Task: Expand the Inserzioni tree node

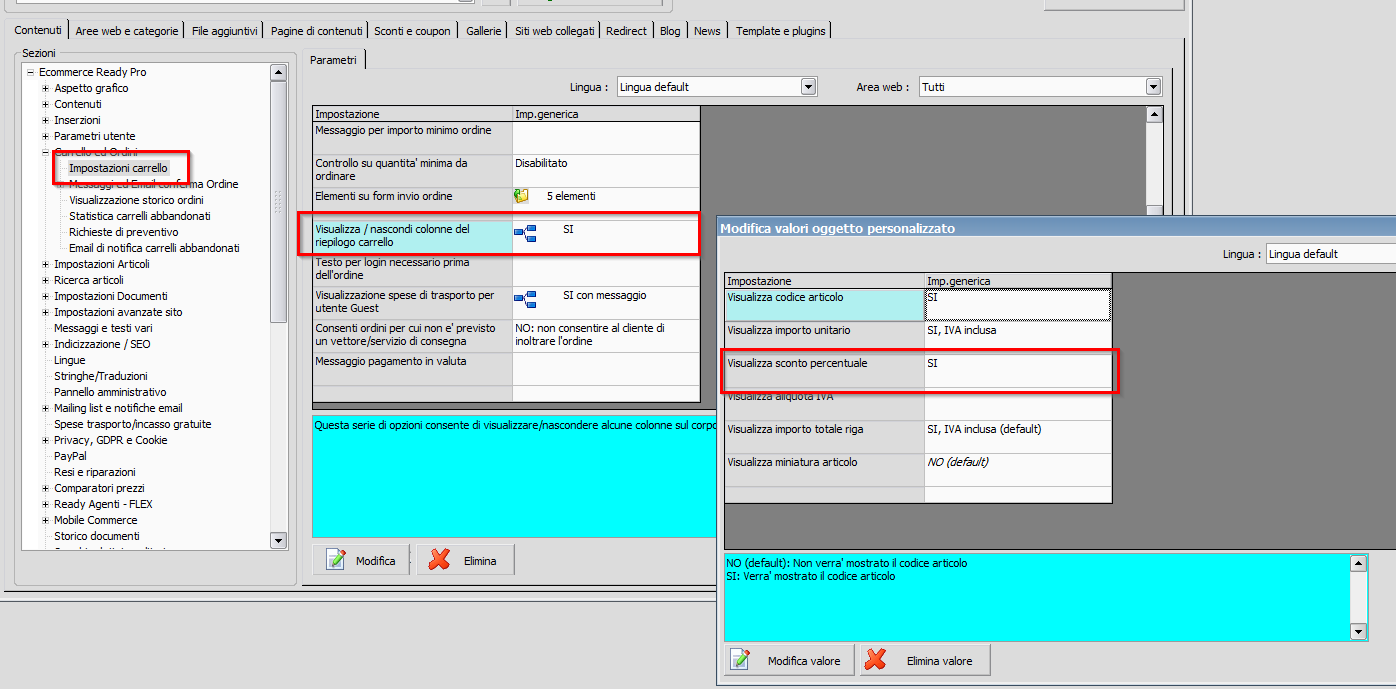Action: pos(45,120)
